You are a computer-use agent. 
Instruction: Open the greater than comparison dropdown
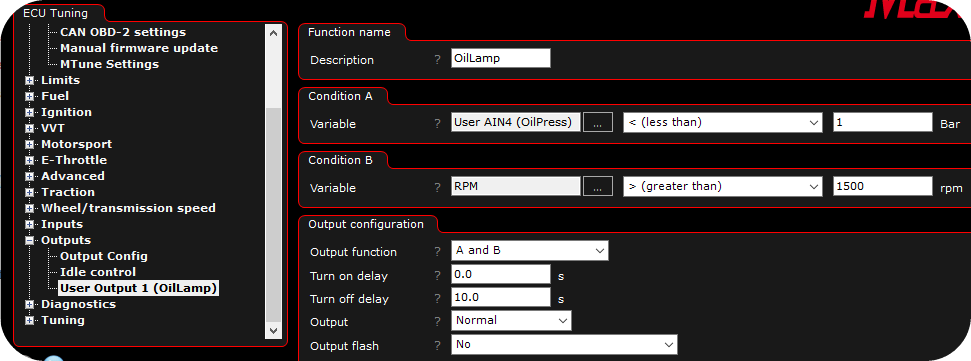[723, 186]
